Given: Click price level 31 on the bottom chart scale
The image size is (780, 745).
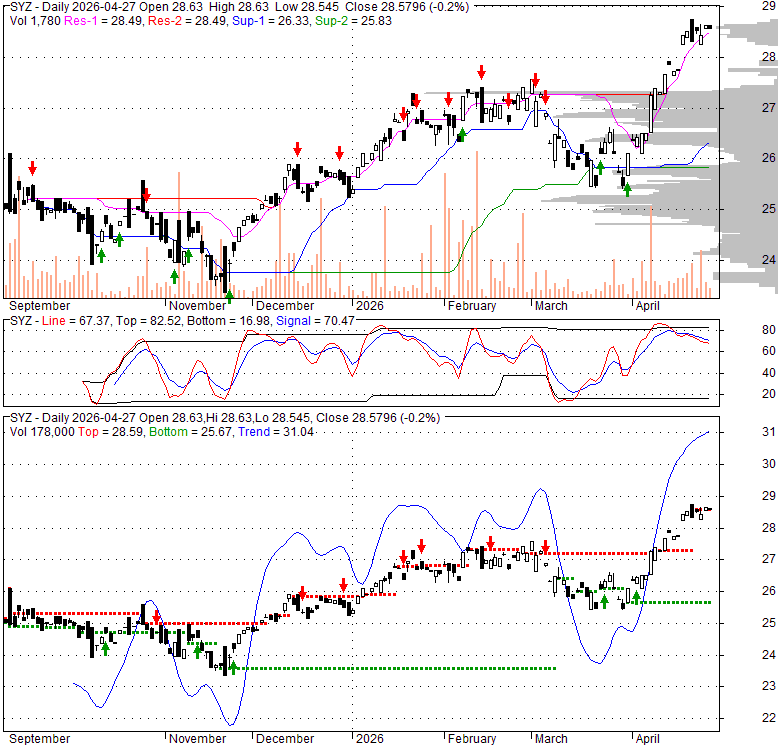Looking at the screenshot, I should [769, 432].
